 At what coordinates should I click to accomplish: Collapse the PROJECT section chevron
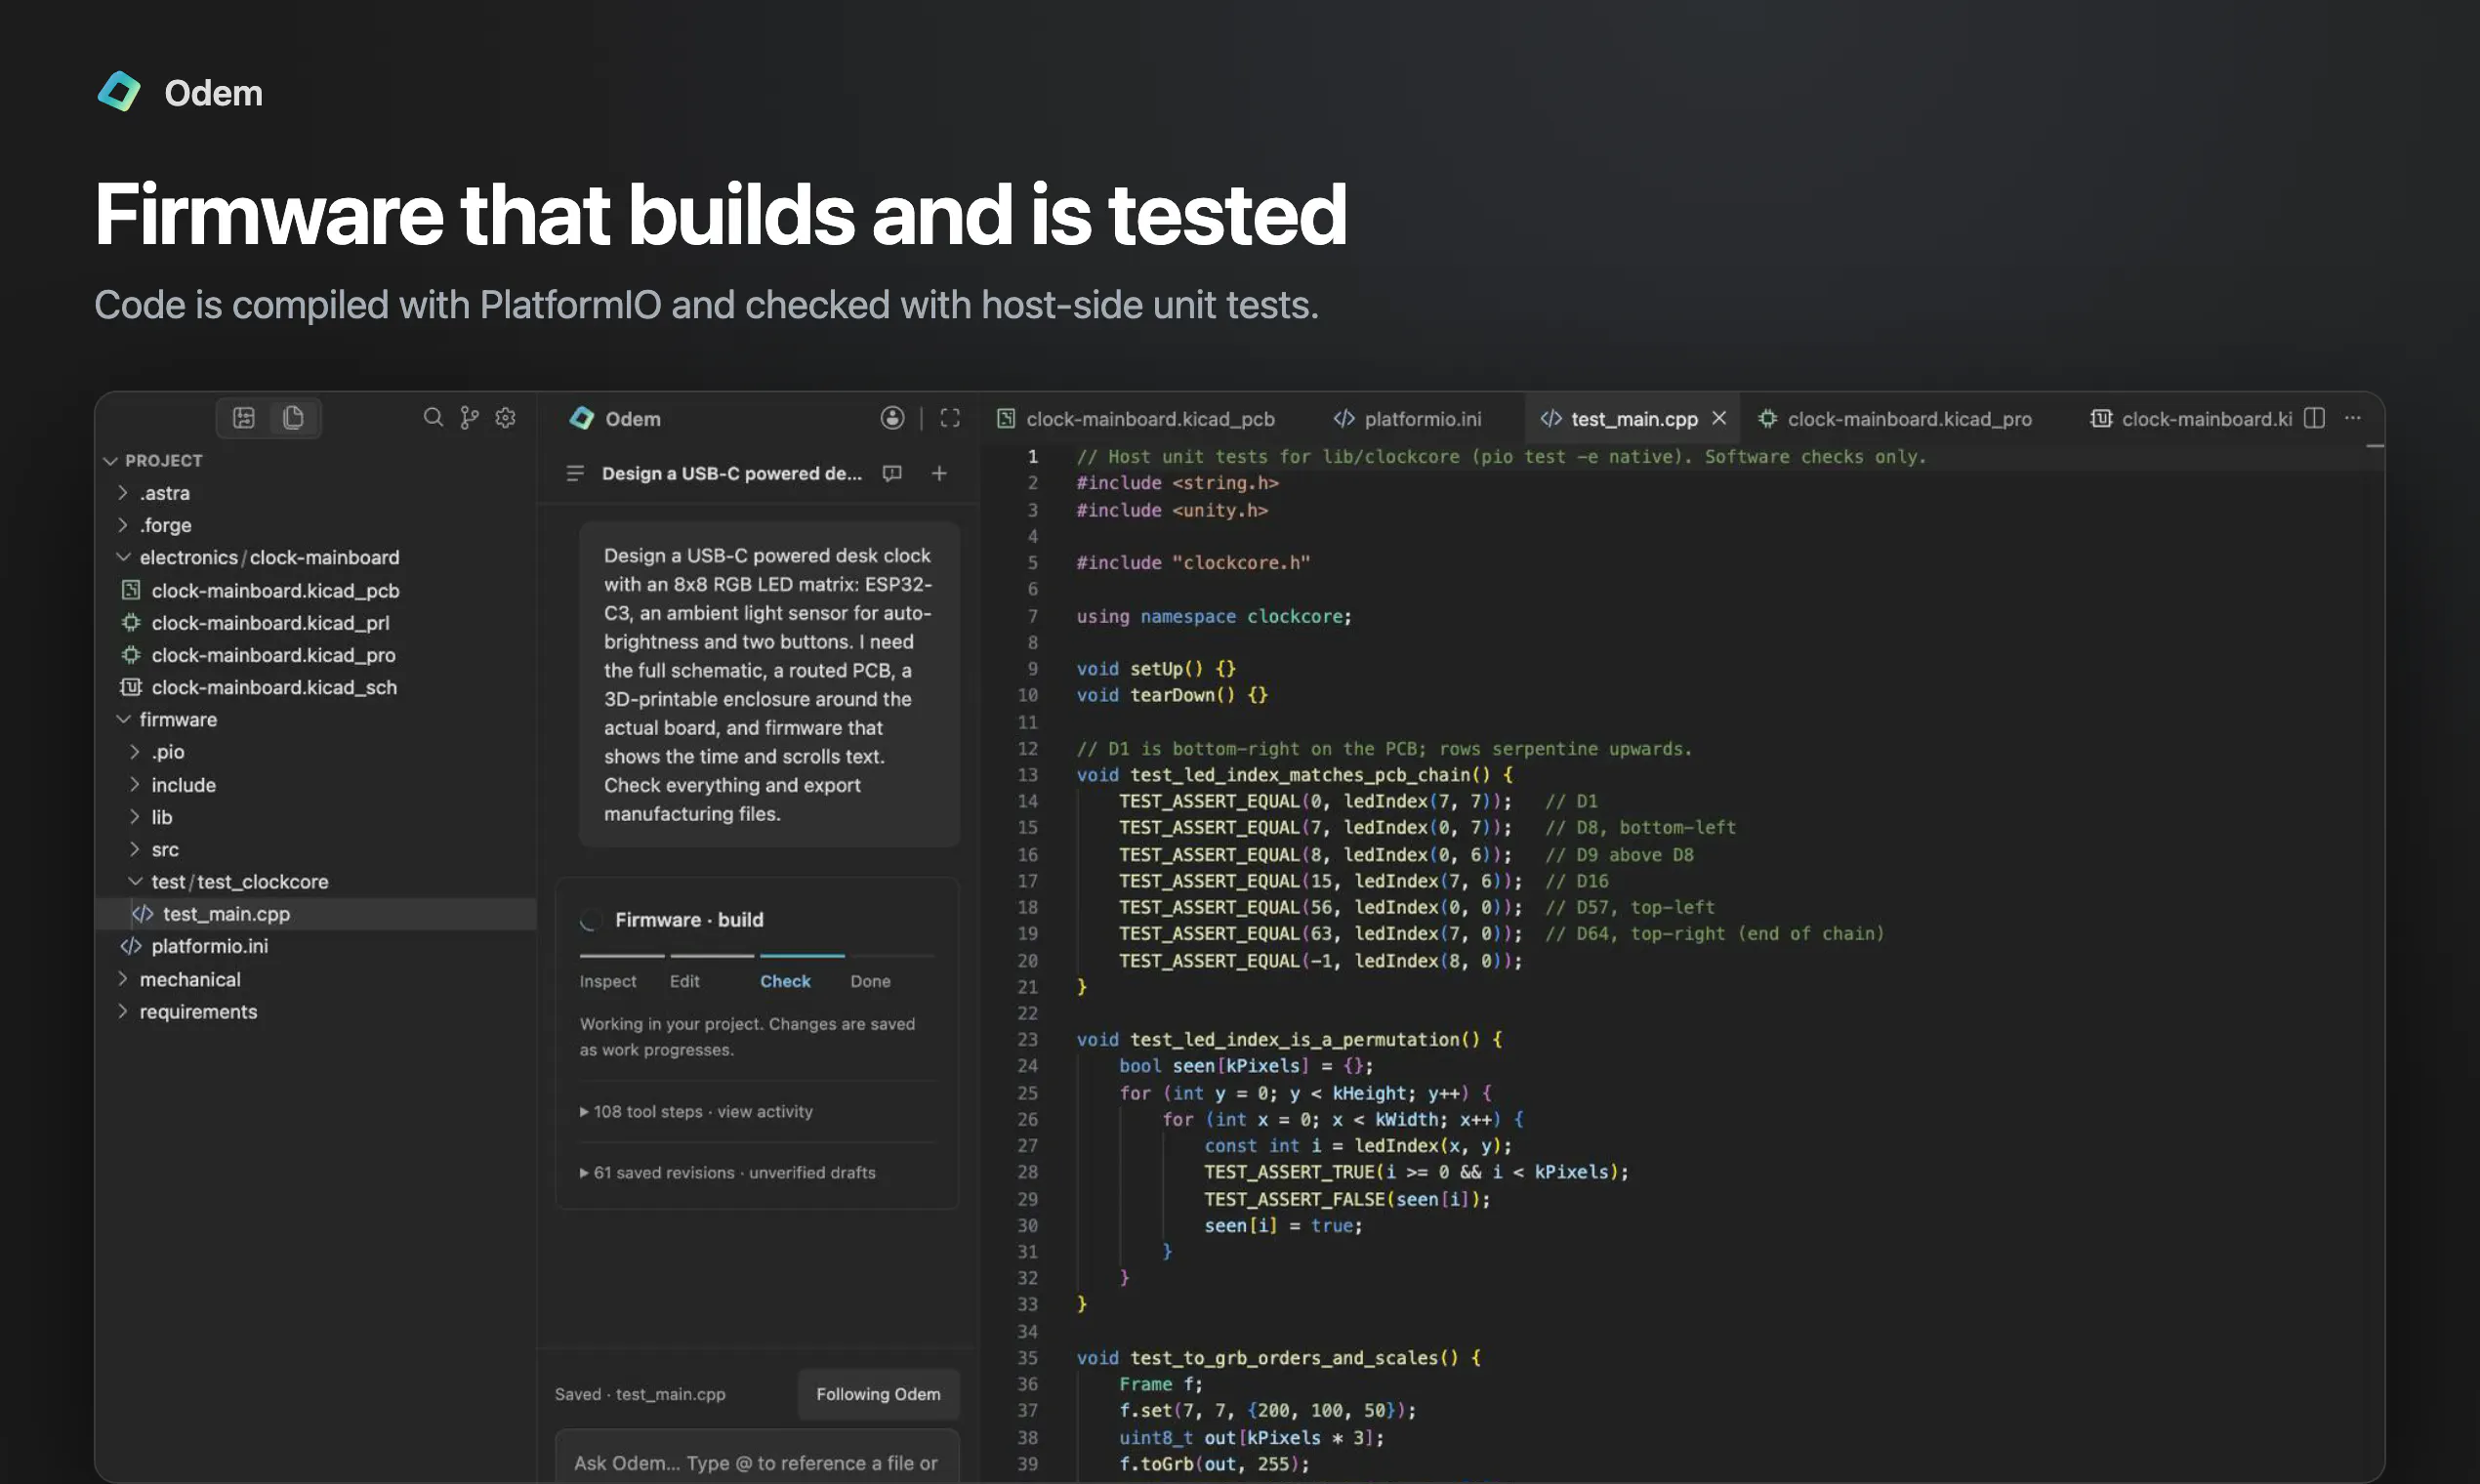point(110,461)
